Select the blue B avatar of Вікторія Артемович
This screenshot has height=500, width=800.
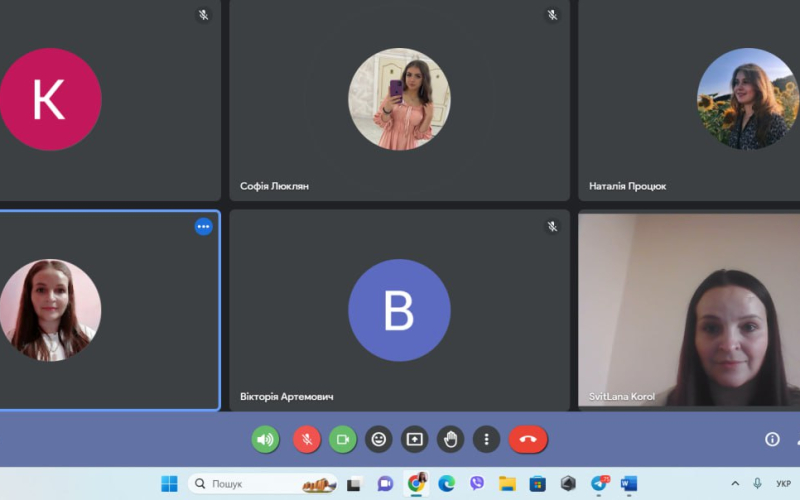click(399, 310)
